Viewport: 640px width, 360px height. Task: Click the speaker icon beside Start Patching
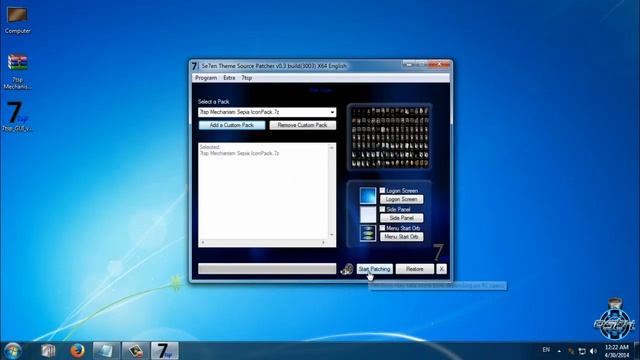[347, 269]
